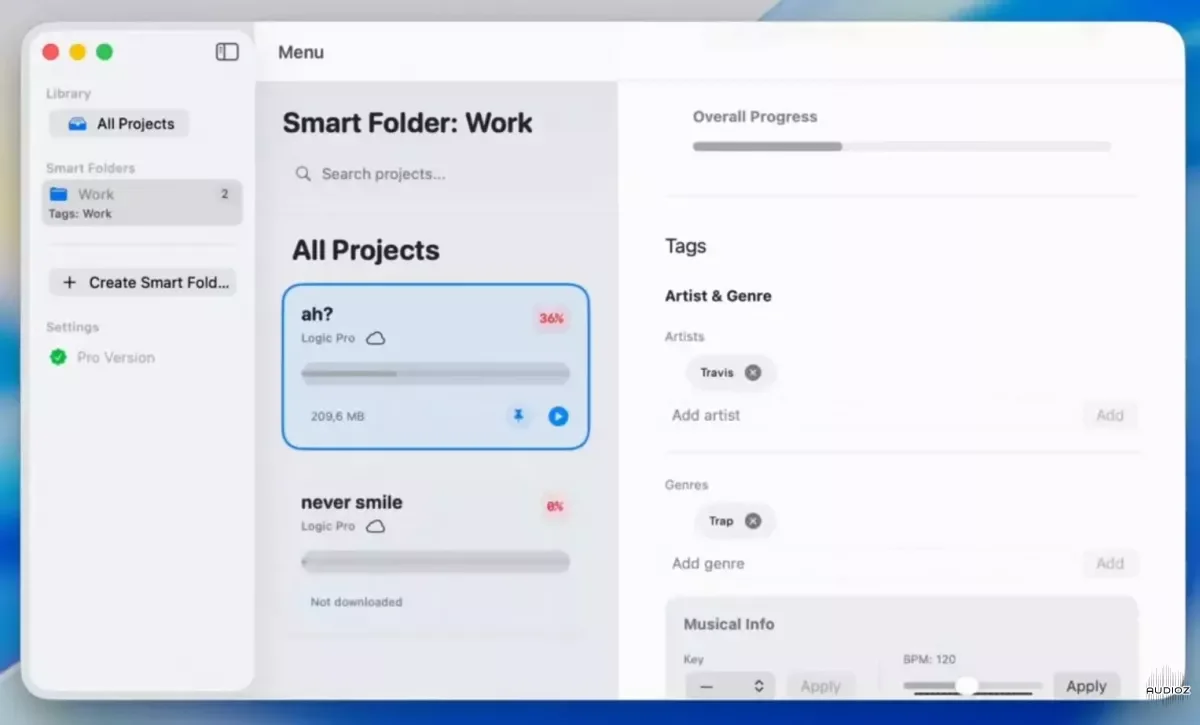Screen dimensions: 1200x725
Task: Click the Not downloaded status text
Action: (356, 602)
